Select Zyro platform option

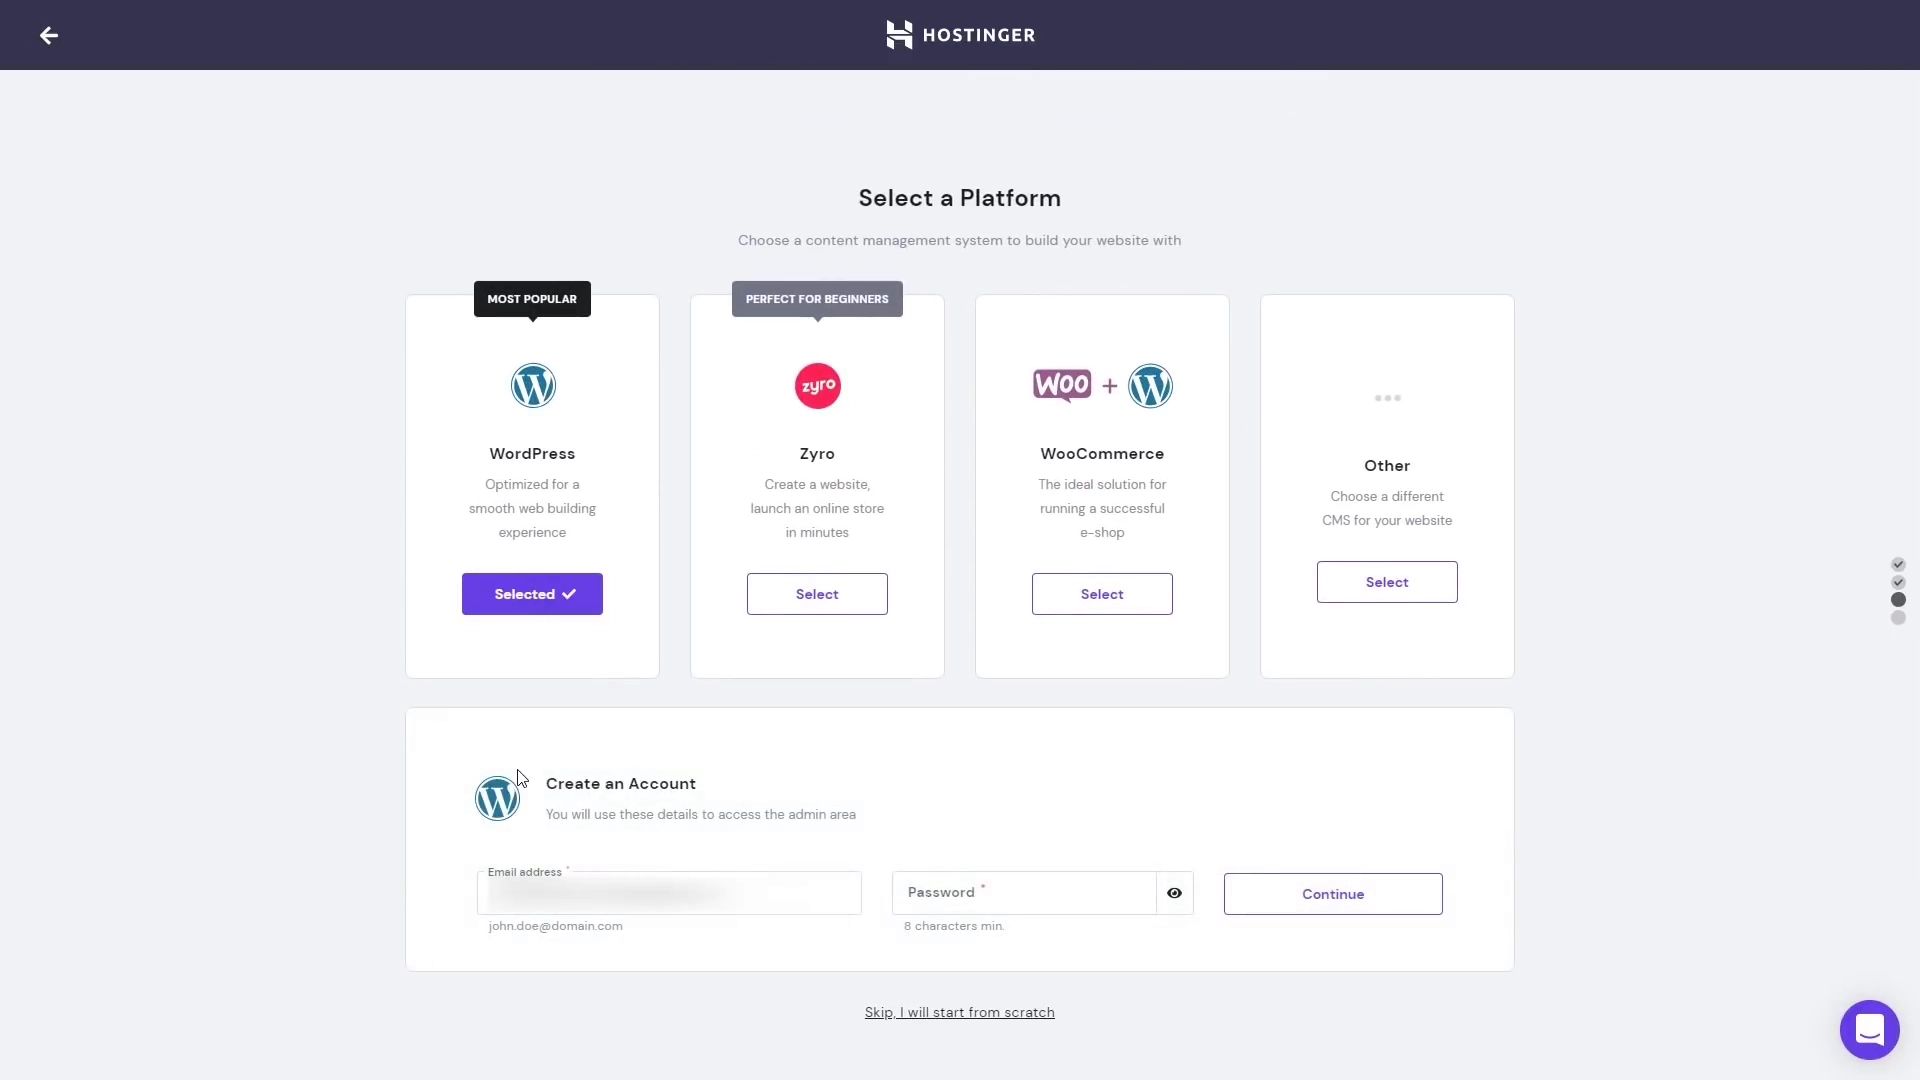[816, 593]
